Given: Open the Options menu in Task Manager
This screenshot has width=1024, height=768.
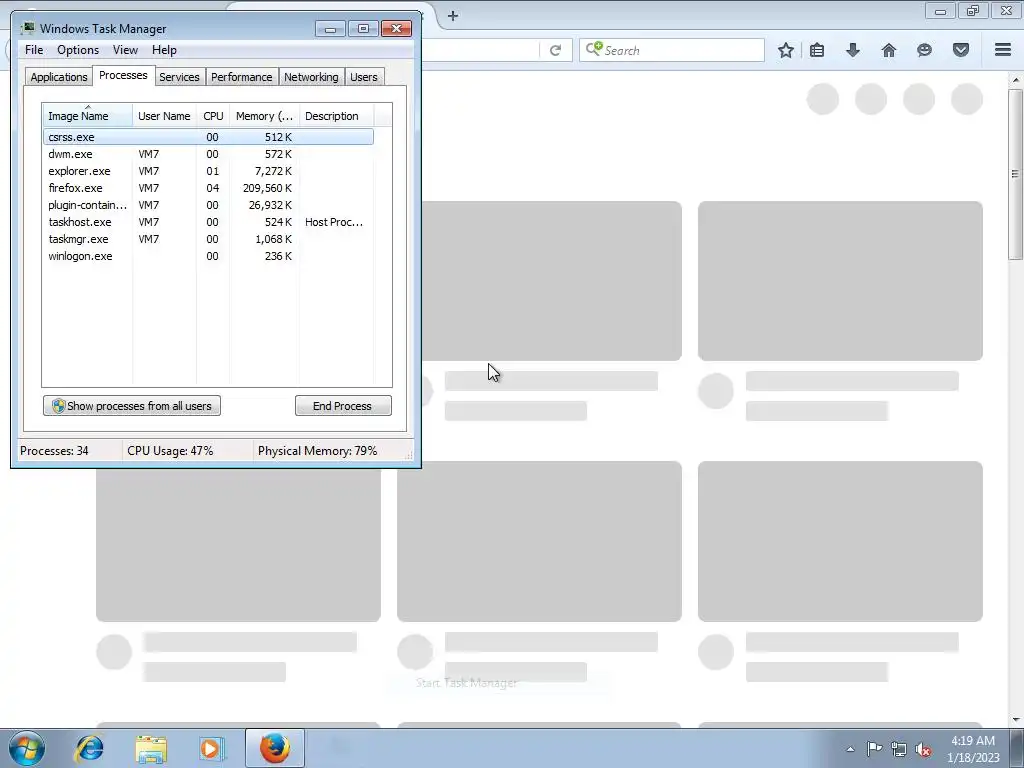Looking at the screenshot, I should point(78,50).
